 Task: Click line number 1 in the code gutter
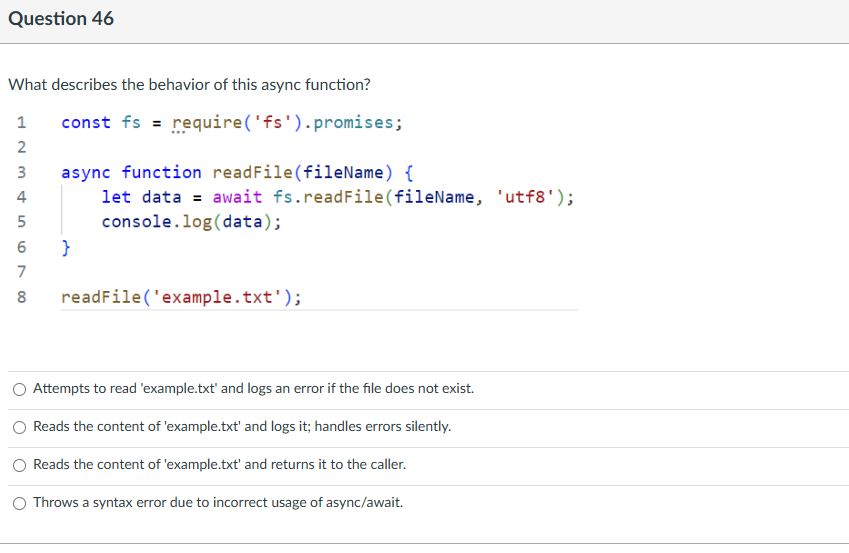coord(21,123)
